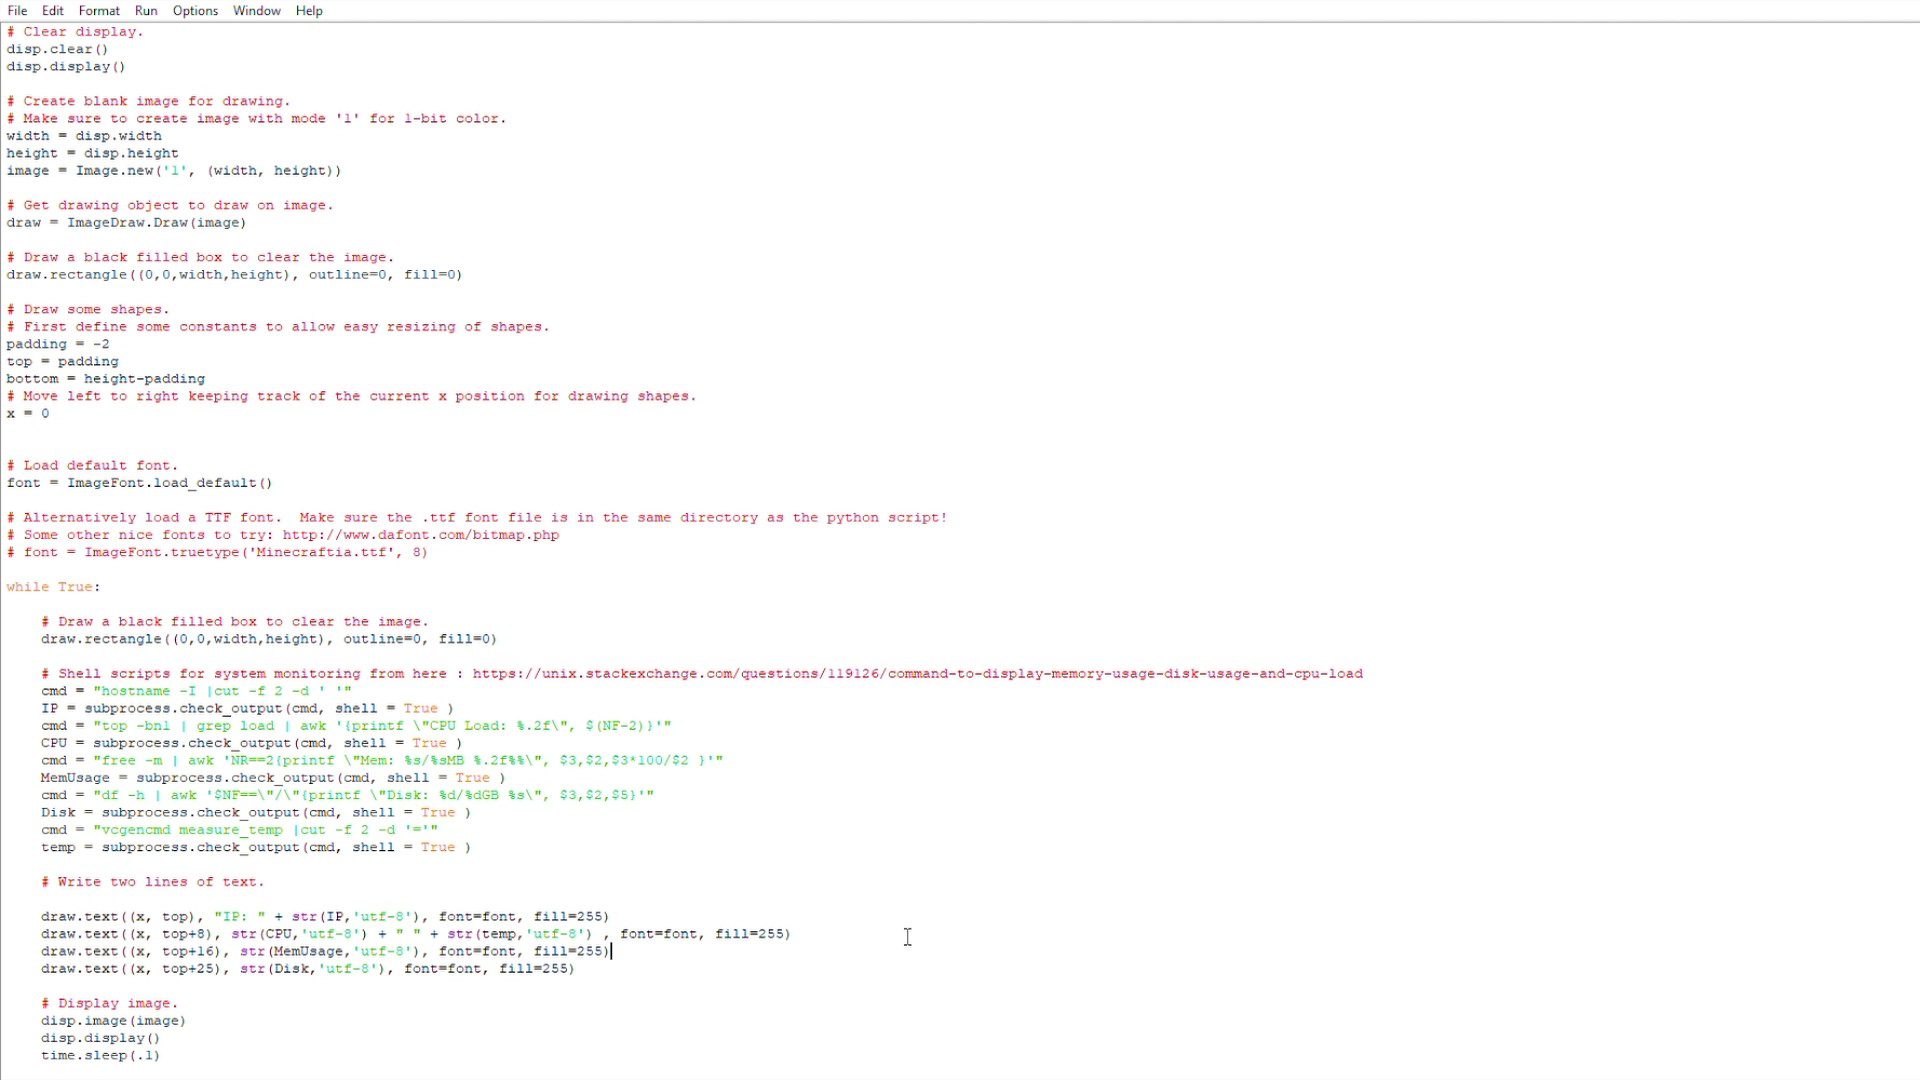1920x1080 pixels.
Task: Click the 'Write two lines of text' comment
Action: click(153, 882)
